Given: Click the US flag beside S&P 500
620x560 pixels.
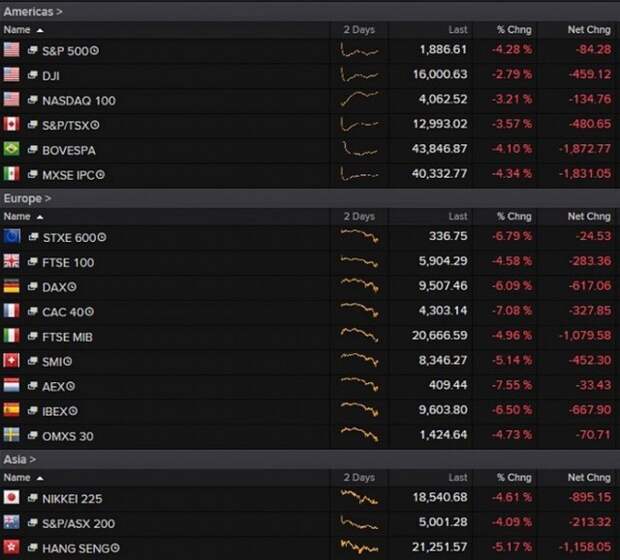Looking at the screenshot, I should tap(12, 50).
